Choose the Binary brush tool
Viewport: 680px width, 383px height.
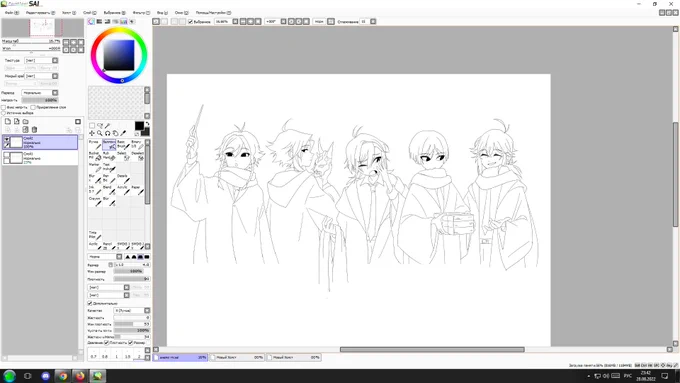coord(137,145)
